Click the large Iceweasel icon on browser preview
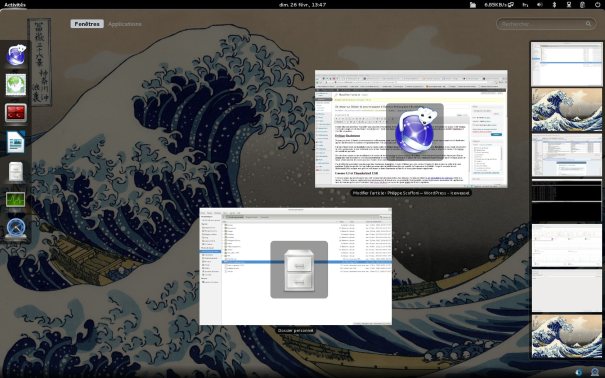 click(x=415, y=132)
